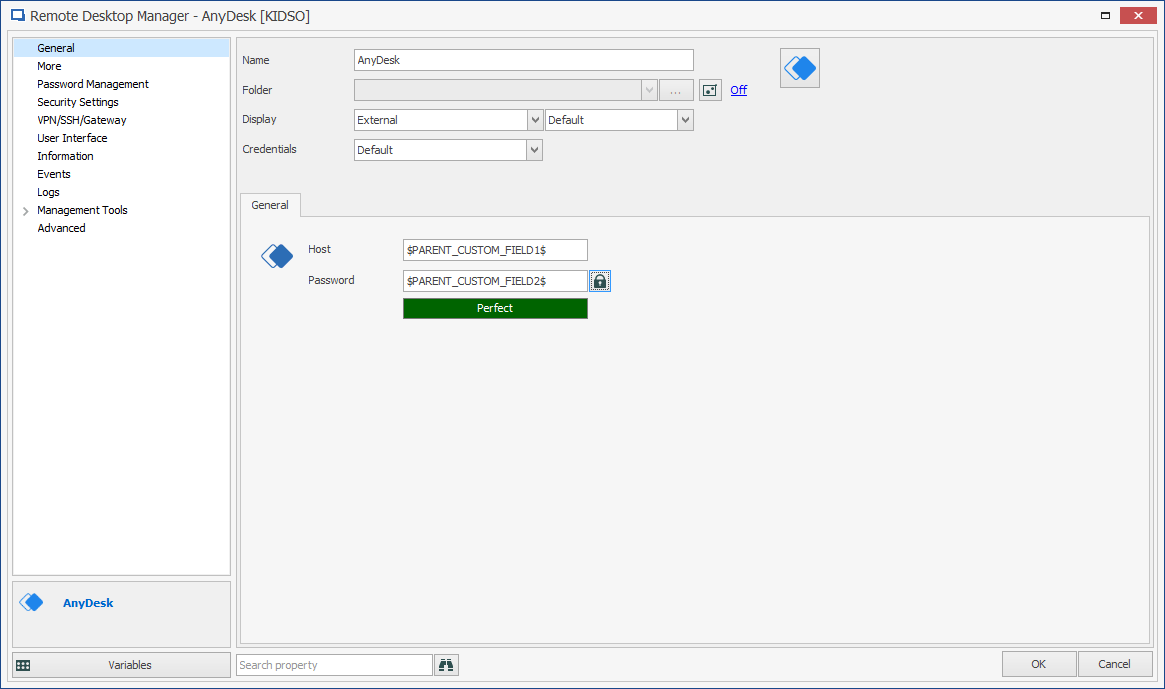Select the General tab
Image resolution: width=1165 pixels, height=689 pixels.
[x=270, y=204]
